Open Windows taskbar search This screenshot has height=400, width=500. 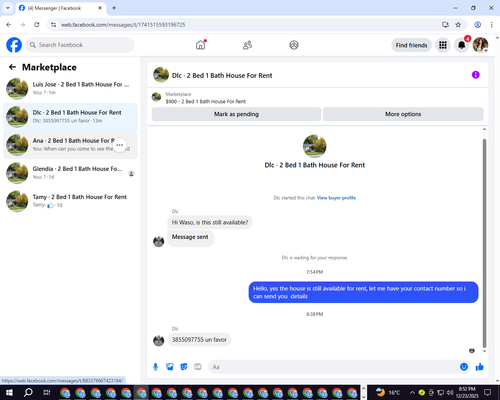(x=28, y=392)
